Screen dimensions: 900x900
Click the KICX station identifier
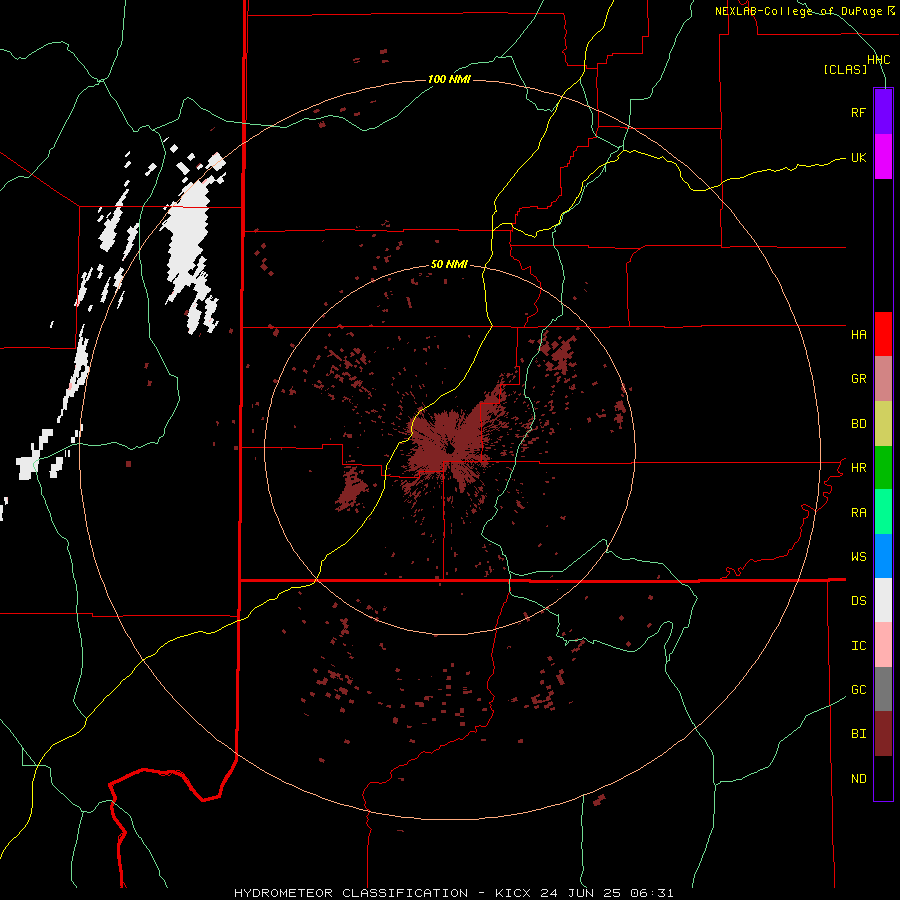click(x=513, y=893)
